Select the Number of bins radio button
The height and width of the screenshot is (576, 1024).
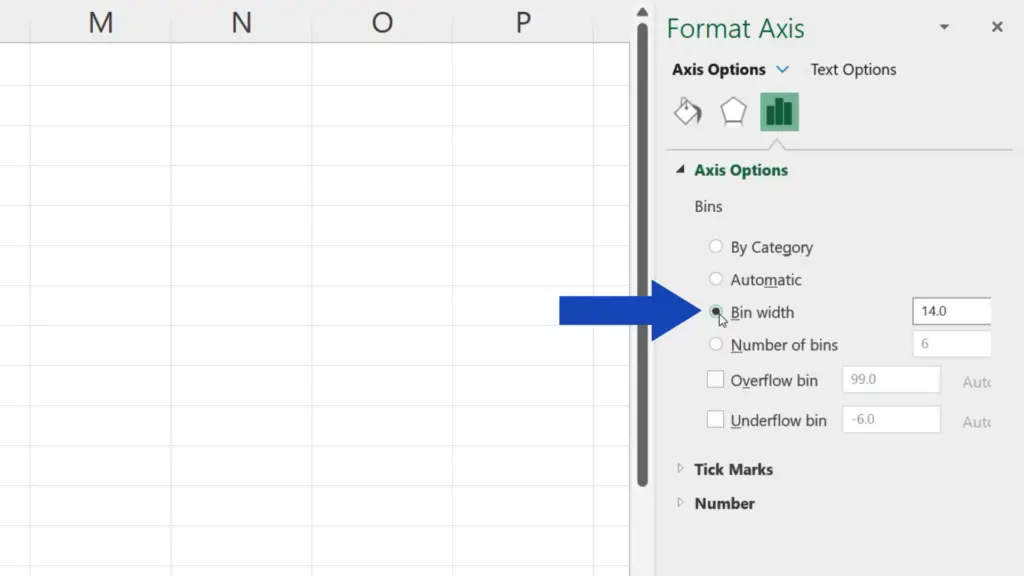[x=716, y=344]
